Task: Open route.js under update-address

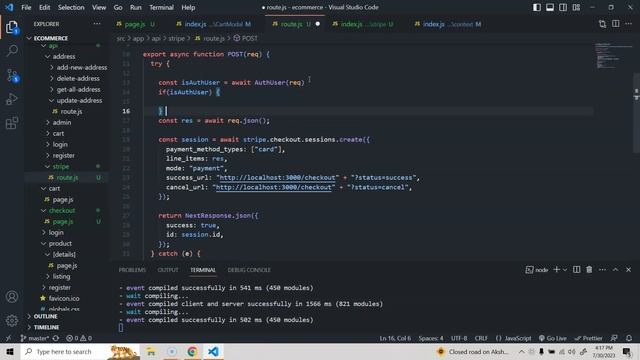Action: click(71, 111)
